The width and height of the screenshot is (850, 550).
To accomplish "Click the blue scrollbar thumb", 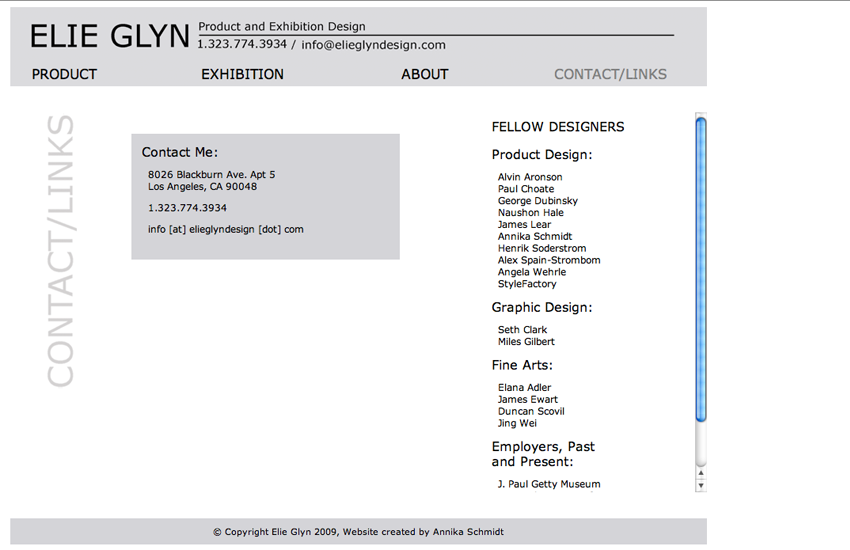I will click(x=701, y=268).
